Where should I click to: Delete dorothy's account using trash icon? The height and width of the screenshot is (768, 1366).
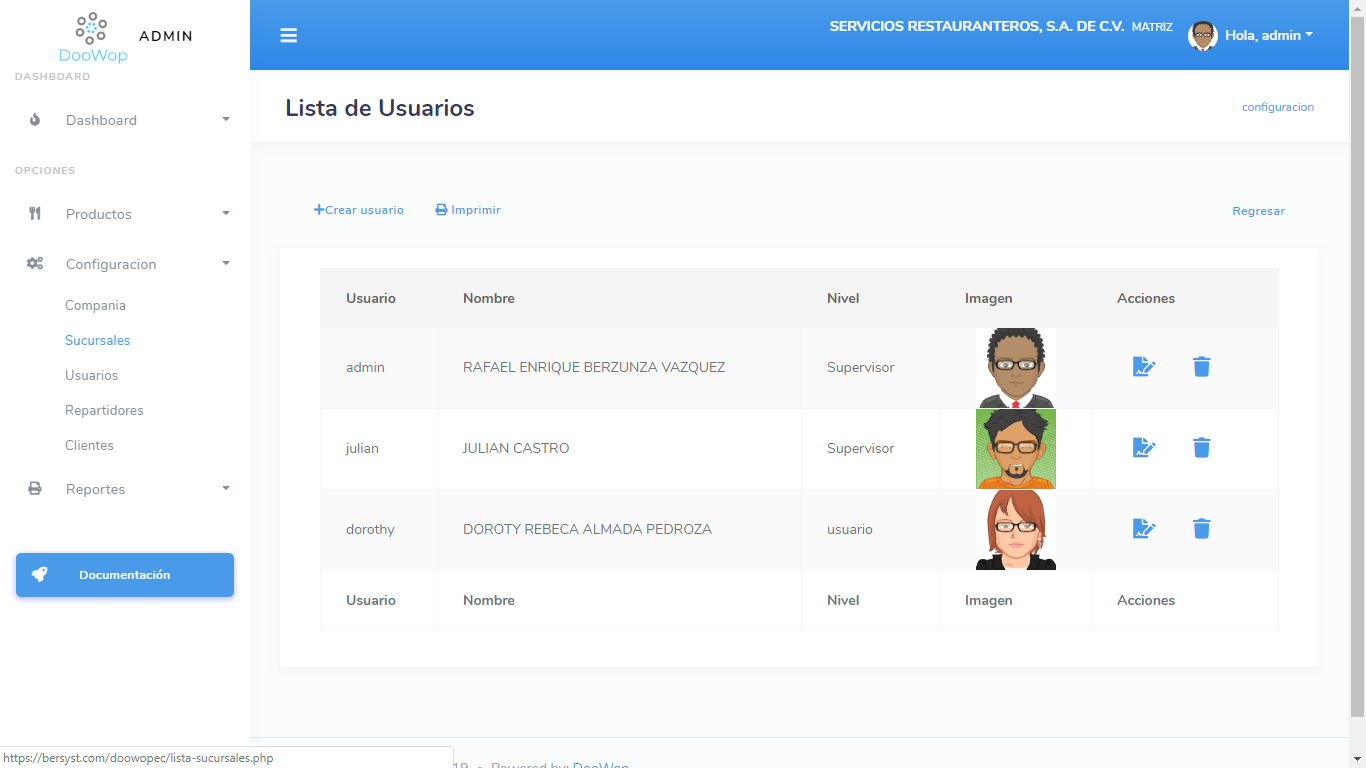coord(1201,529)
